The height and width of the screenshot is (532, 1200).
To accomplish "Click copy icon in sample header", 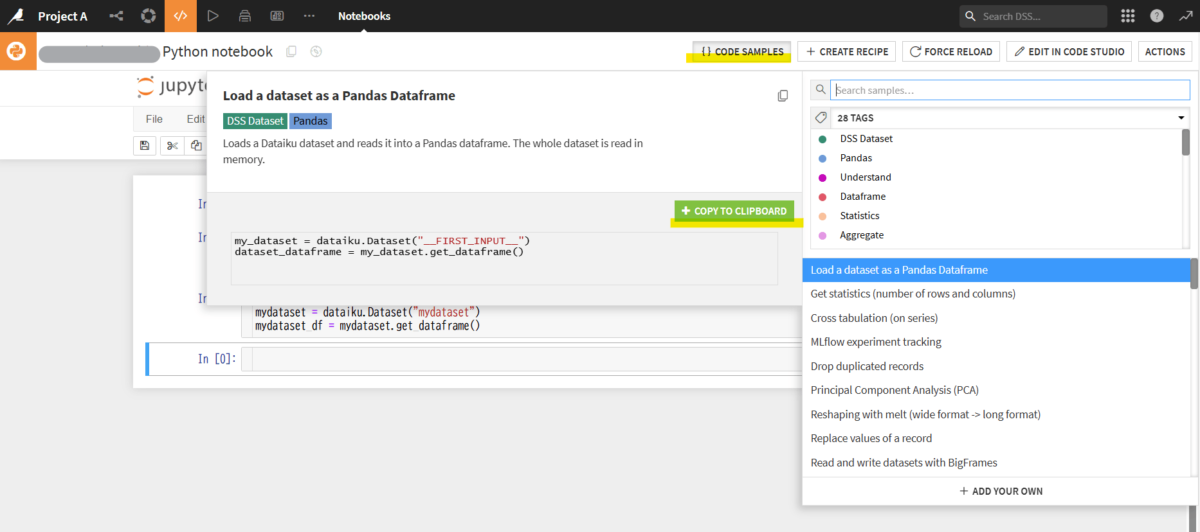I will (783, 96).
